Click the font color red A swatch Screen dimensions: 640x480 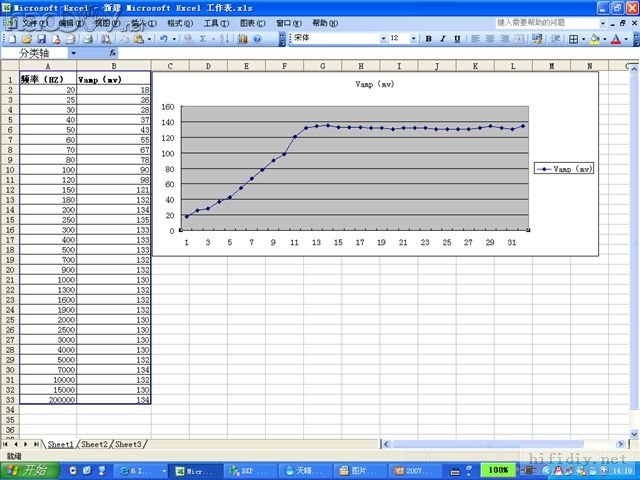pos(616,38)
